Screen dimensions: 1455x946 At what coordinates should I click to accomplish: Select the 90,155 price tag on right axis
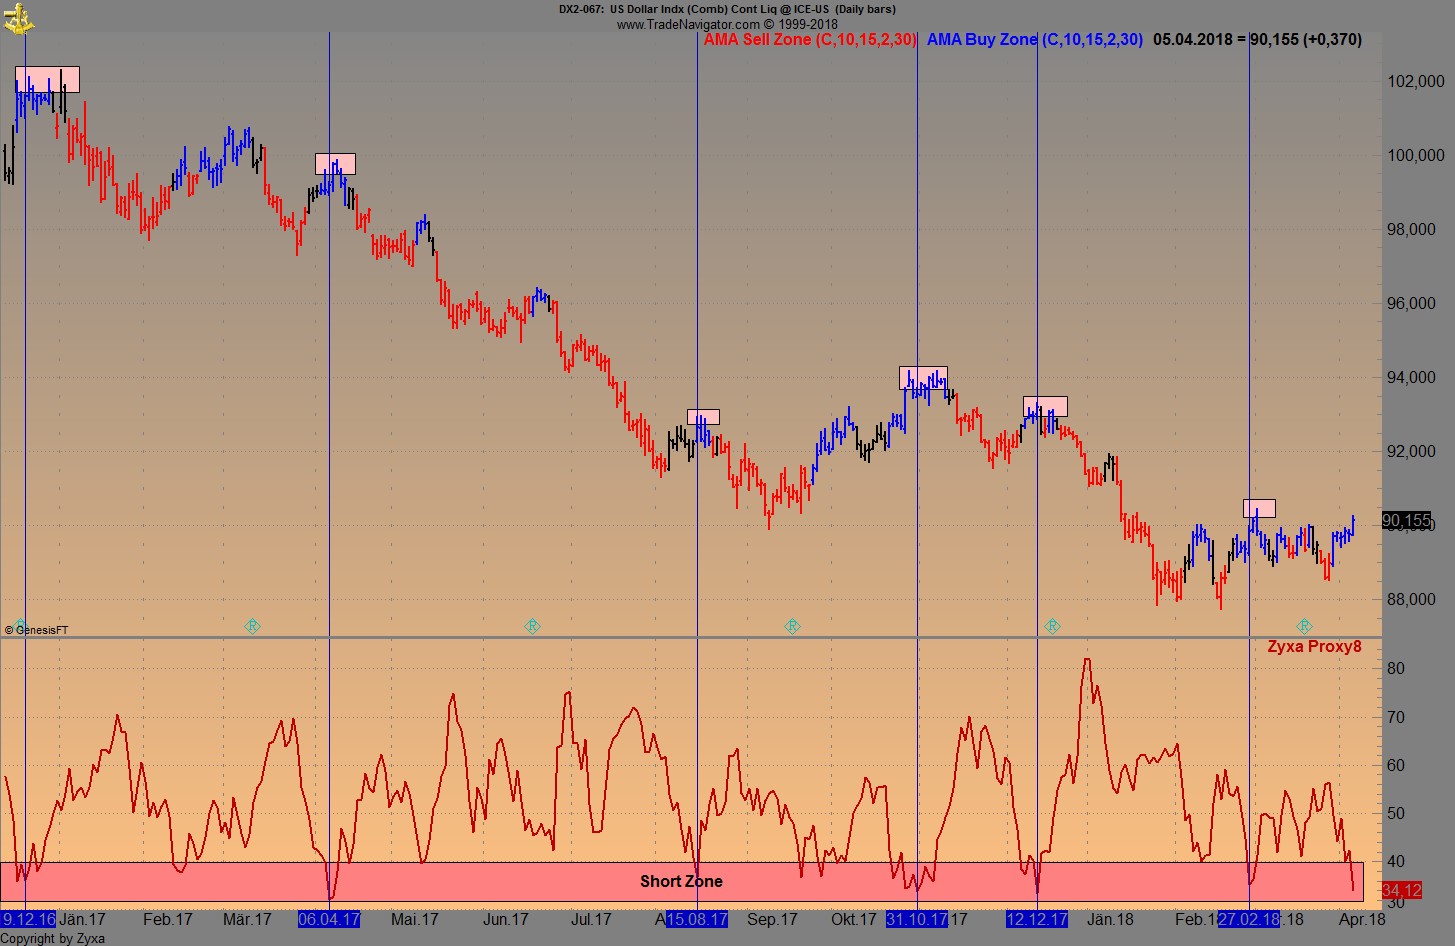click(x=1405, y=521)
